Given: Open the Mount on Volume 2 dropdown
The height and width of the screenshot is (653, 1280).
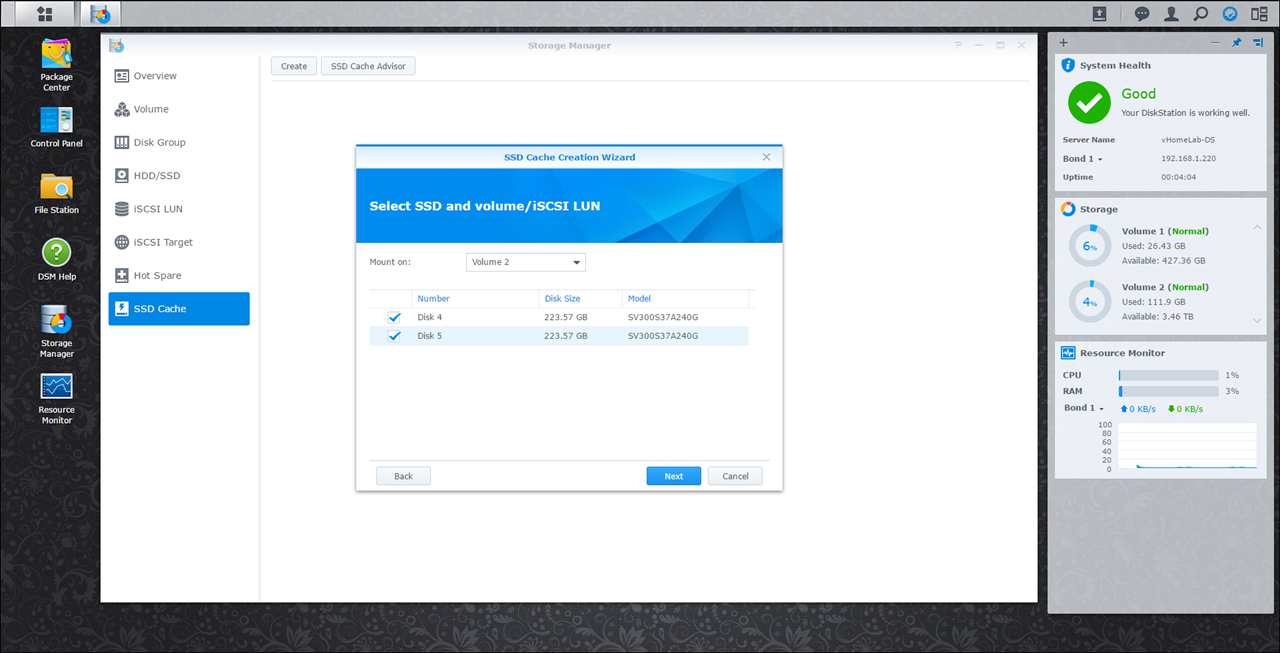Looking at the screenshot, I should 526,262.
